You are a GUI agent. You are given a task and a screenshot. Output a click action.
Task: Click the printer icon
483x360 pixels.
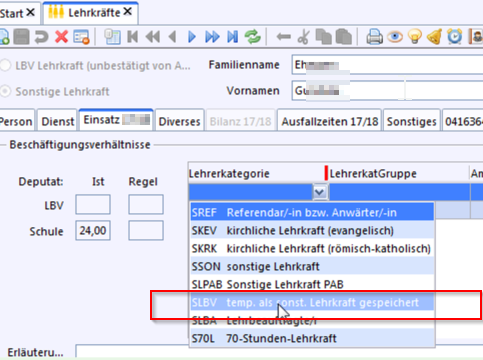374,37
